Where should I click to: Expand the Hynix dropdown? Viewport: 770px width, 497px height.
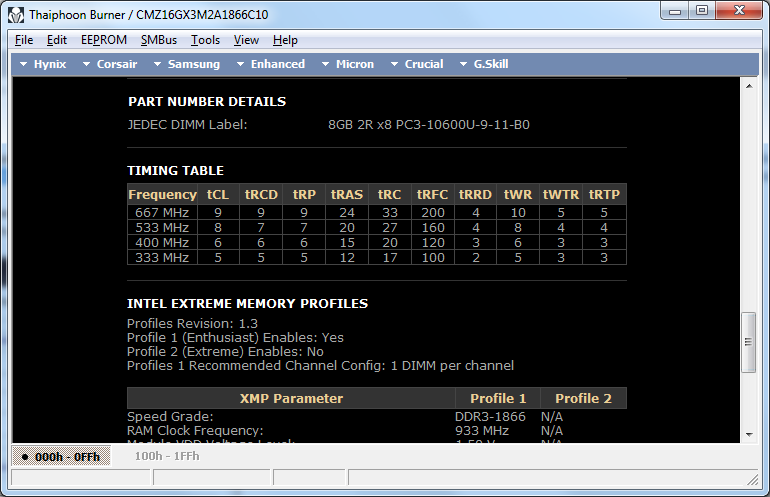pyautogui.click(x=43, y=64)
